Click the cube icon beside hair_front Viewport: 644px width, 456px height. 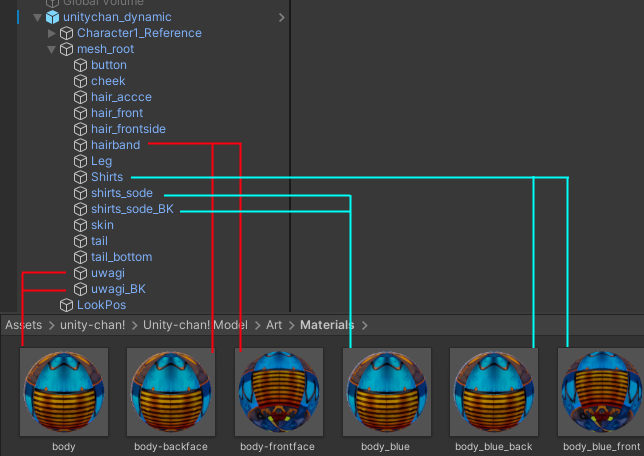80,113
